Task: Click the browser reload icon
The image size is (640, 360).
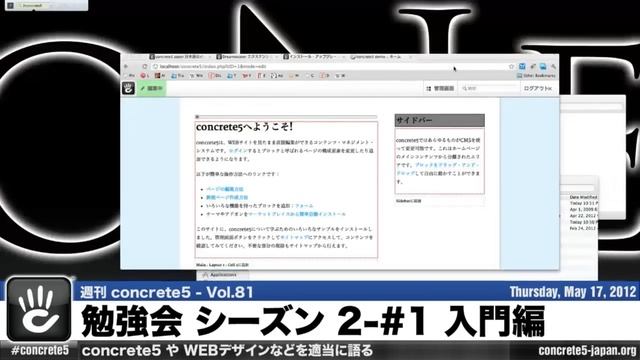Action: pyautogui.click(x=144, y=66)
